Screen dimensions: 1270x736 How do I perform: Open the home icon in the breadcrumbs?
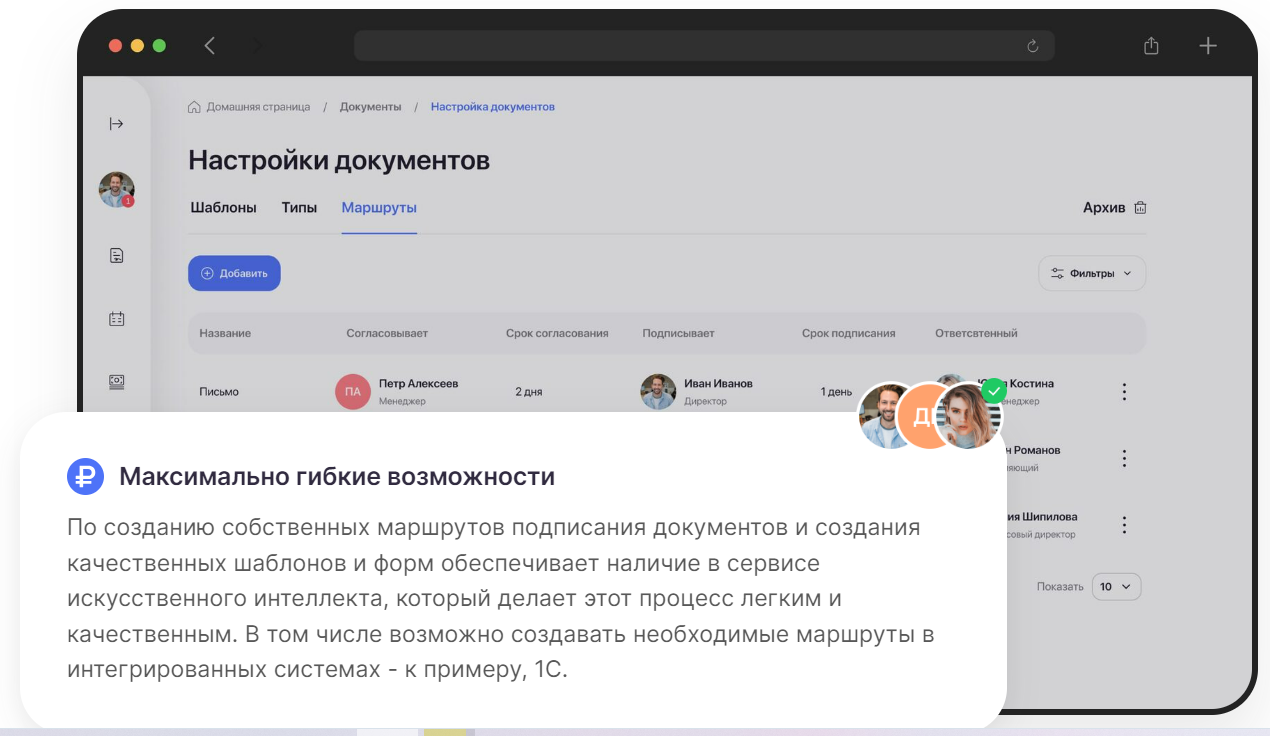click(192, 105)
